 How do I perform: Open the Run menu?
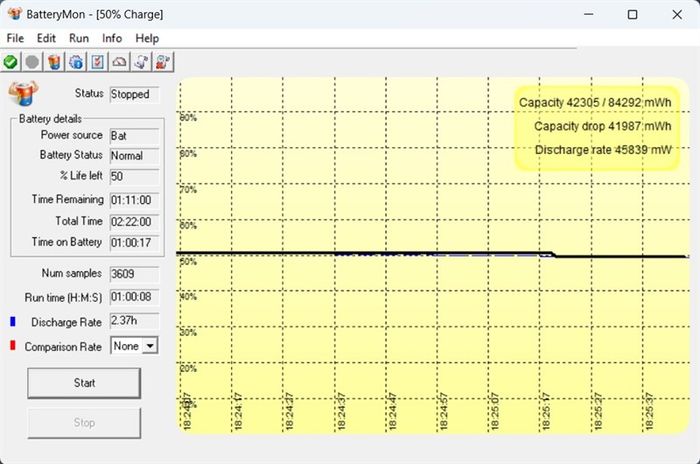point(79,38)
